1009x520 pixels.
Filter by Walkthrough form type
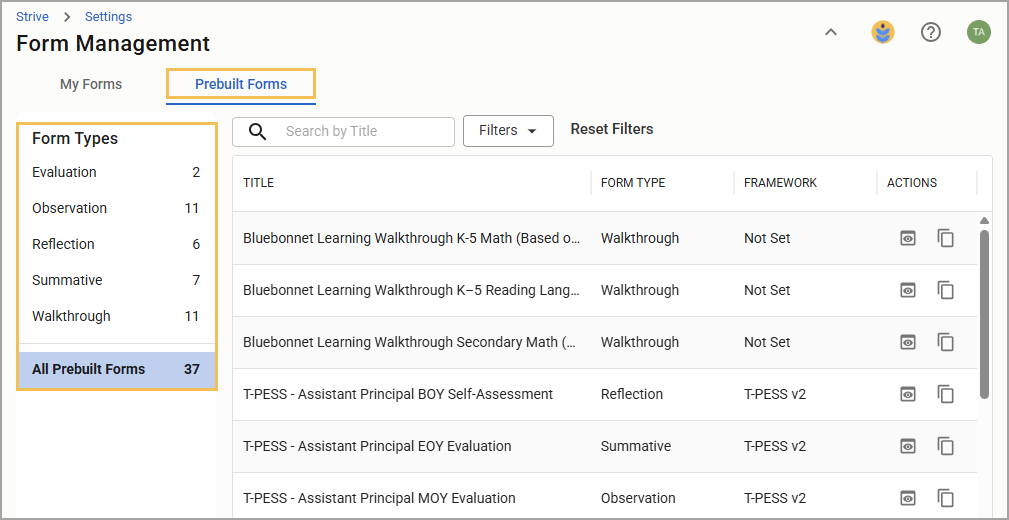[116, 317]
